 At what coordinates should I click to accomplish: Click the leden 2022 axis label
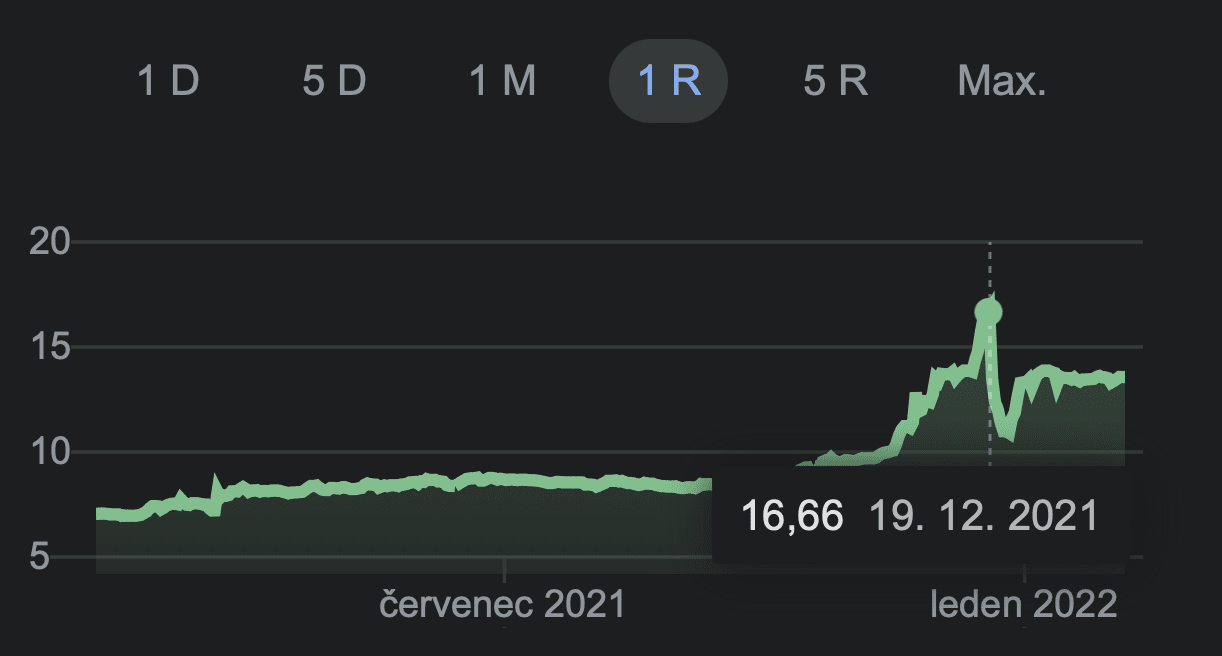[1023, 605]
